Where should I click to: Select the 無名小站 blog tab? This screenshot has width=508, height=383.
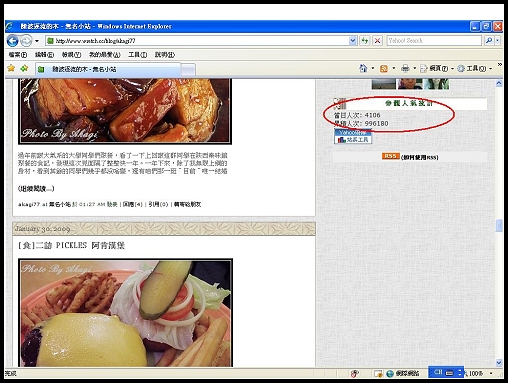click(x=108, y=69)
